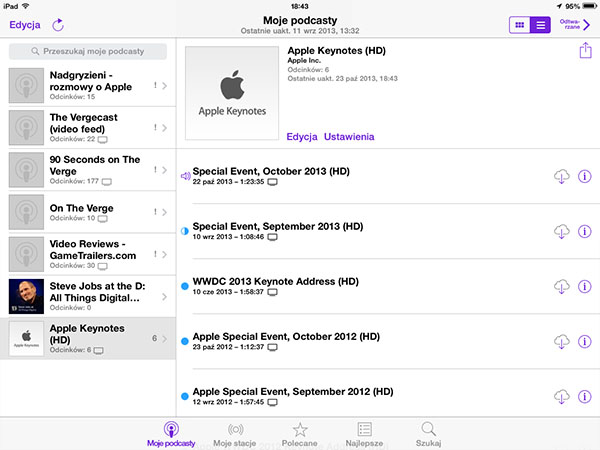This screenshot has width=600, height=450.
Task: Switch to grid view
Action: [519, 25]
